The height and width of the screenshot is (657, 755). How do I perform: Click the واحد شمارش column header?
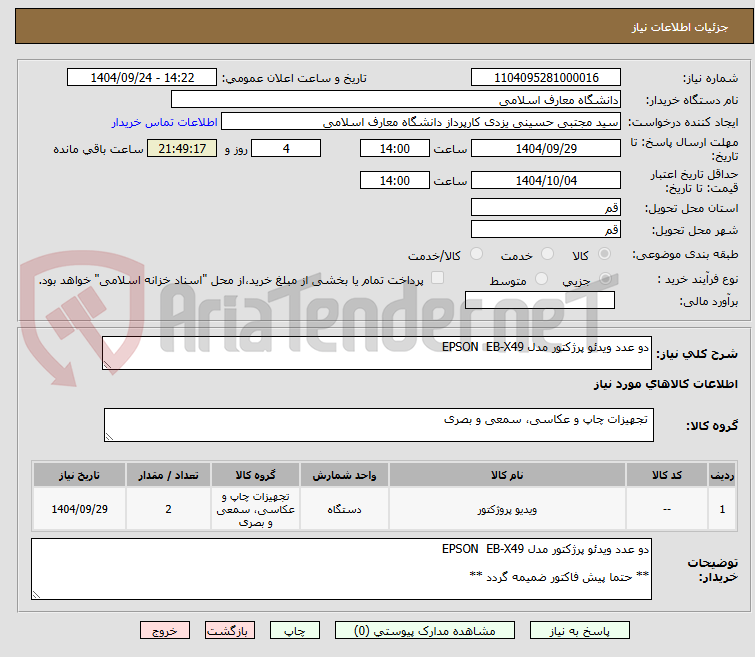pos(344,475)
